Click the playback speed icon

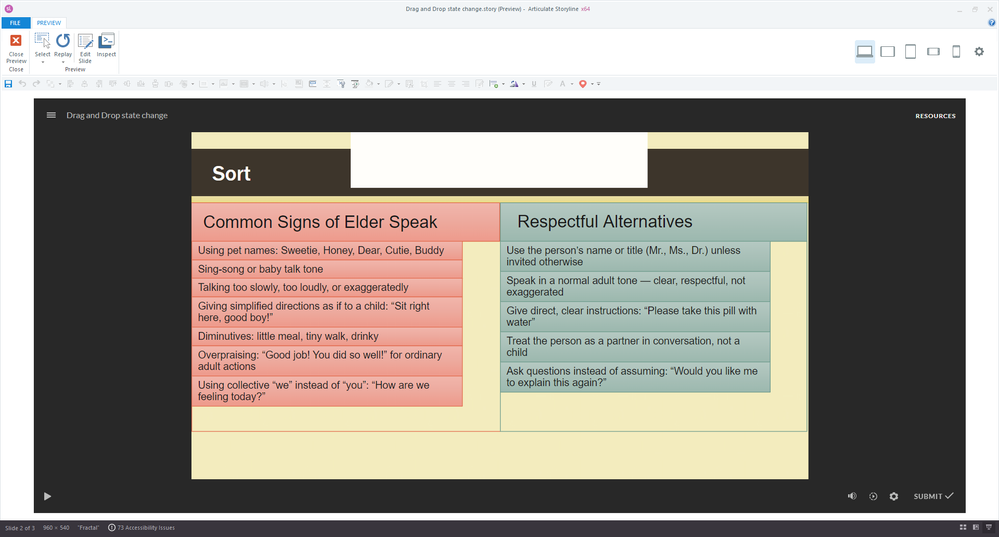tap(873, 496)
